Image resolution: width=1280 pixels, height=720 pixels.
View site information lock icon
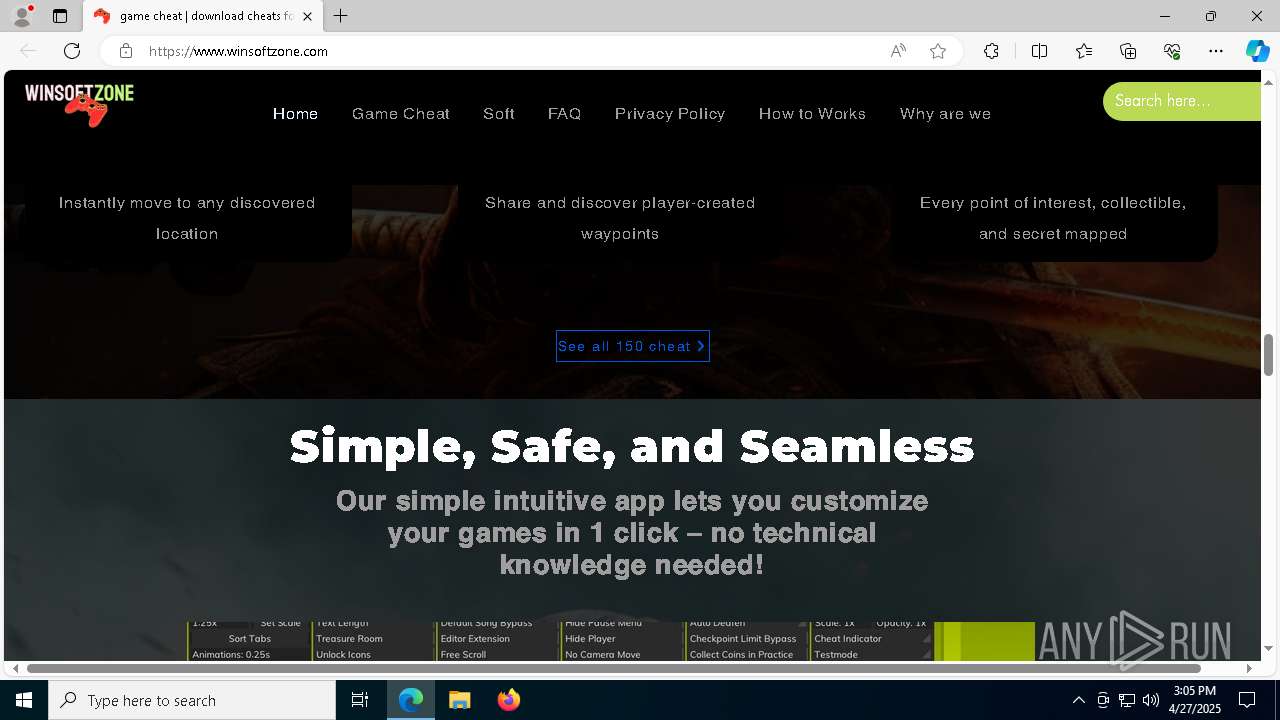tap(125, 51)
